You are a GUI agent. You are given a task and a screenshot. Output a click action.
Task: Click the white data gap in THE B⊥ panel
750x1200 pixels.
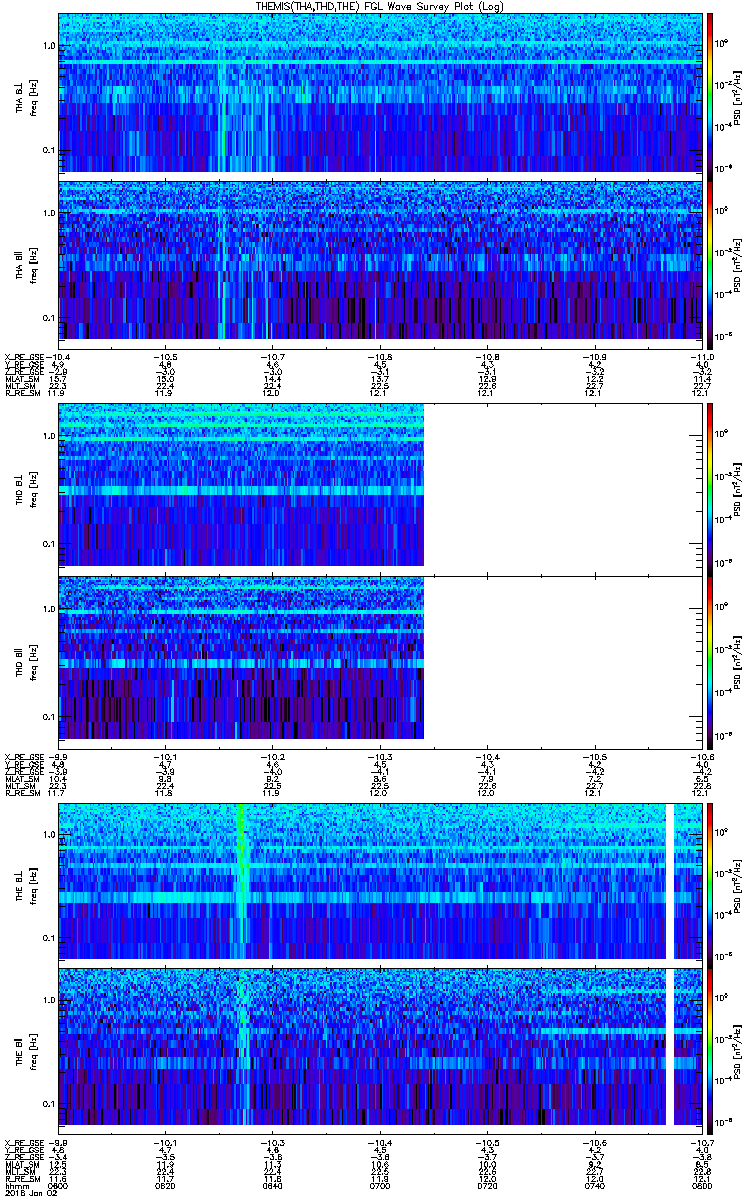pyautogui.click(x=670, y=881)
